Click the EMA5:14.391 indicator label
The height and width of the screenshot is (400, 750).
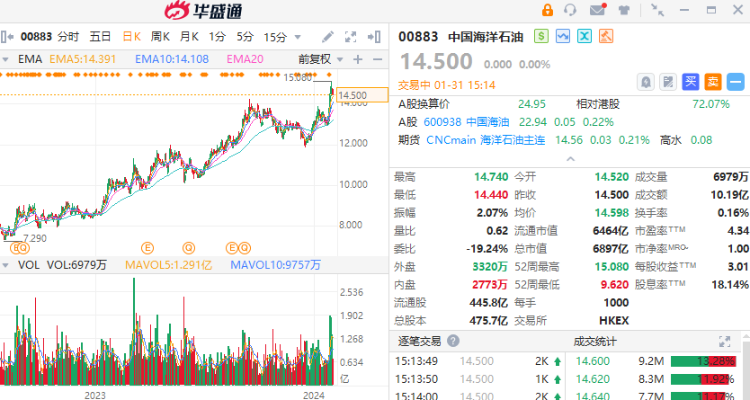point(83,59)
